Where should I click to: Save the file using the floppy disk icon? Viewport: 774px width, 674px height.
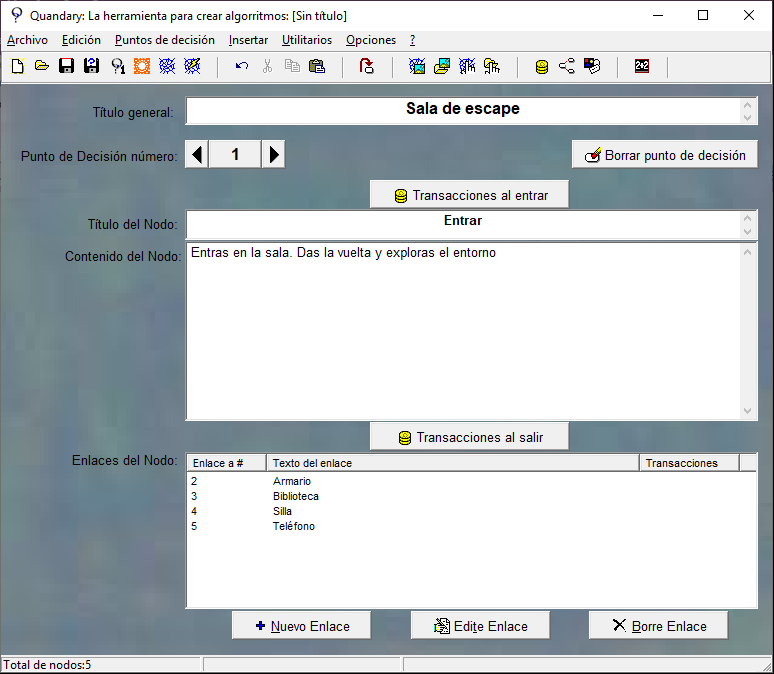[x=67, y=67]
